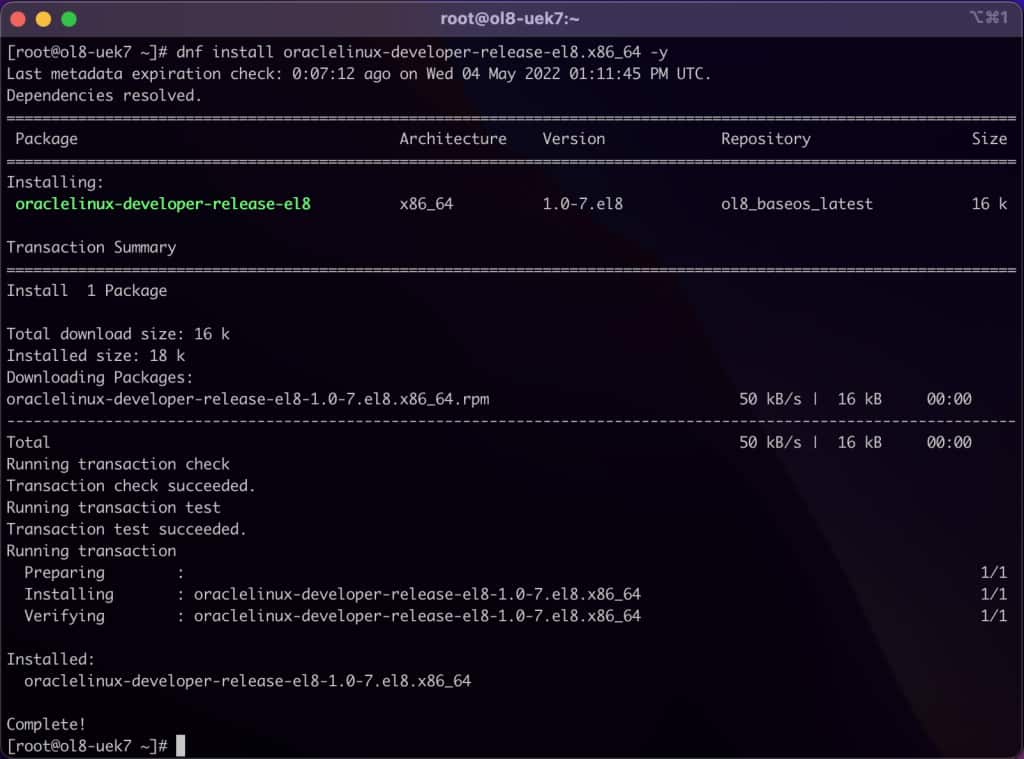This screenshot has height=759, width=1024.
Task: Click the red close button
Action: 18,17
